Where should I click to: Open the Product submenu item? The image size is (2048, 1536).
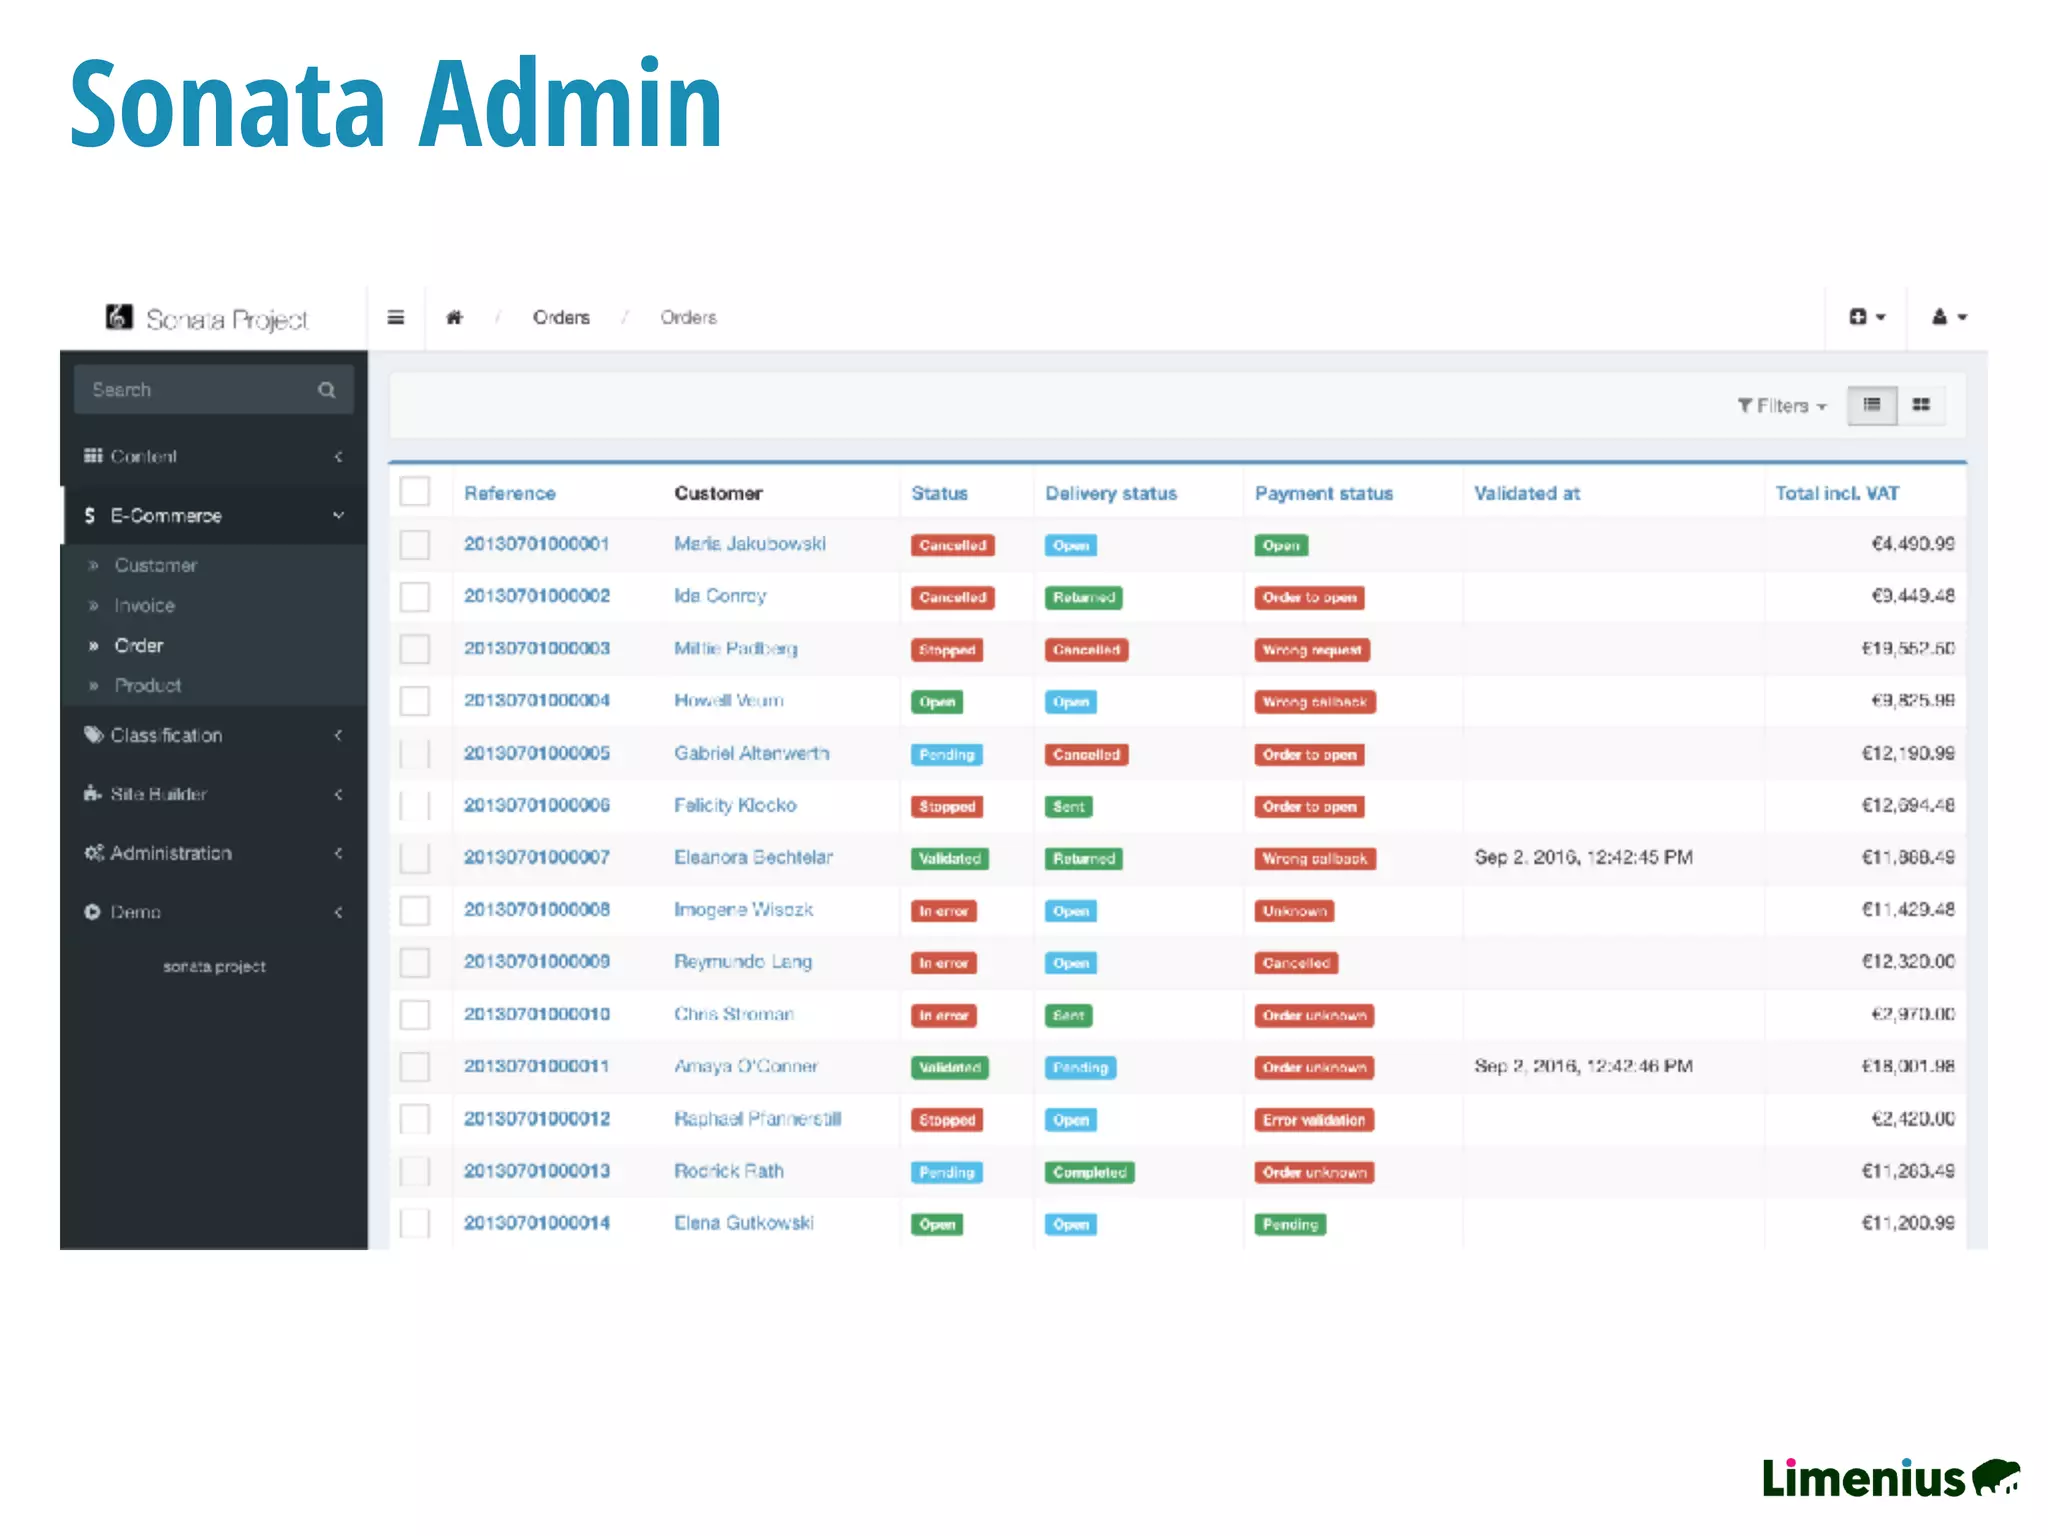coord(148,685)
